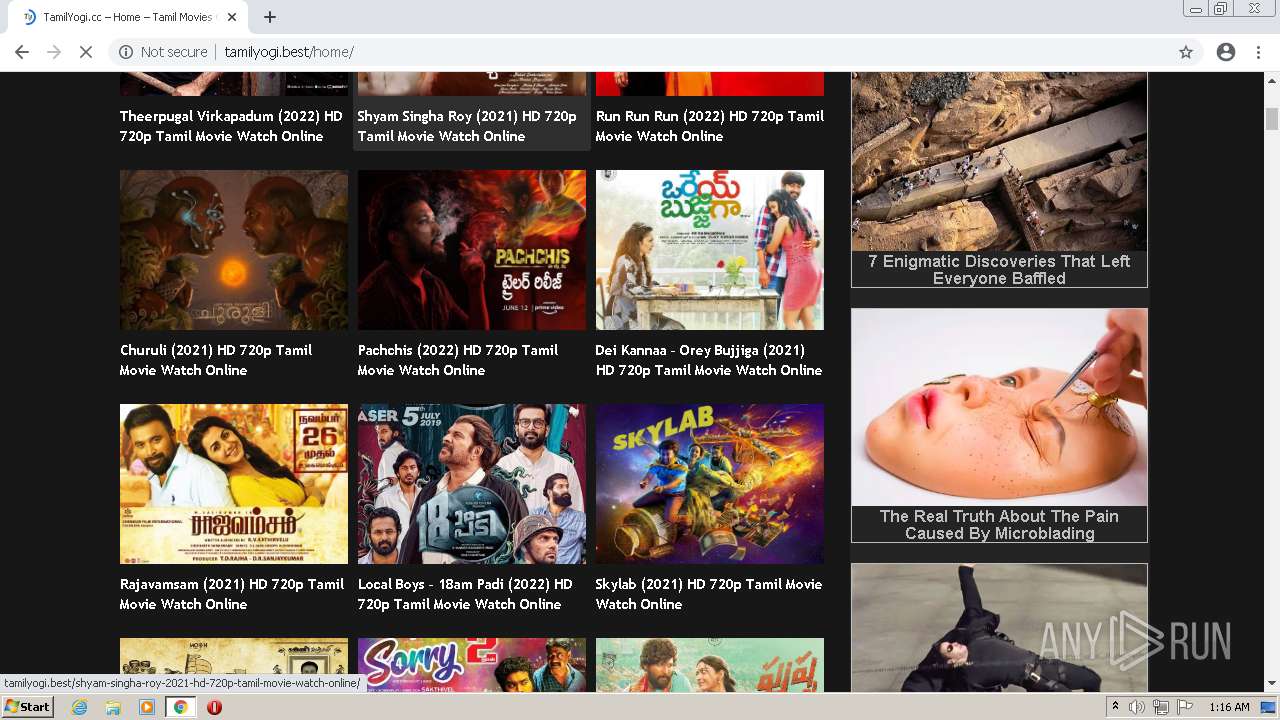Open the Action Center flag icon
Image resolution: width=1280 pixels, height=720 pixels.
click(x=1185, y=707)
